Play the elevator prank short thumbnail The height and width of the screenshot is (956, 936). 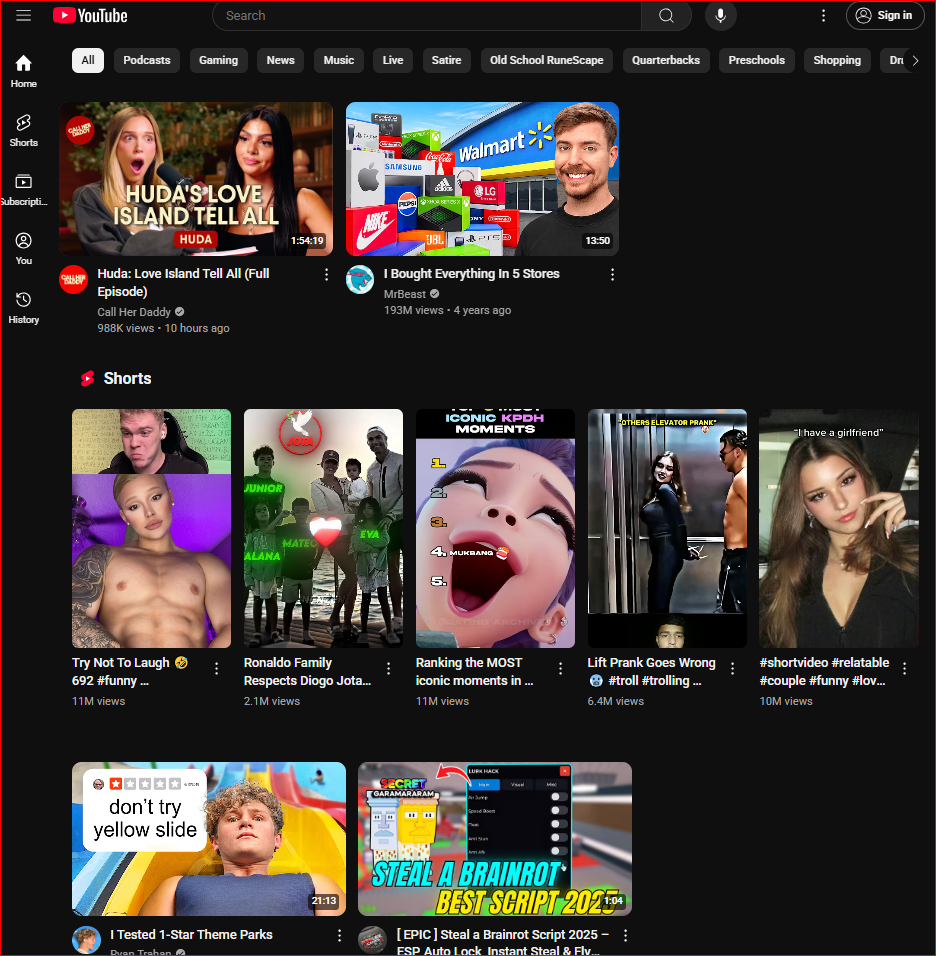(x=667, y=528)
